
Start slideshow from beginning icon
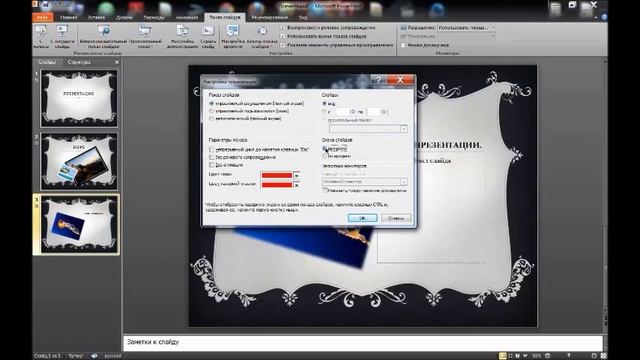40,31
